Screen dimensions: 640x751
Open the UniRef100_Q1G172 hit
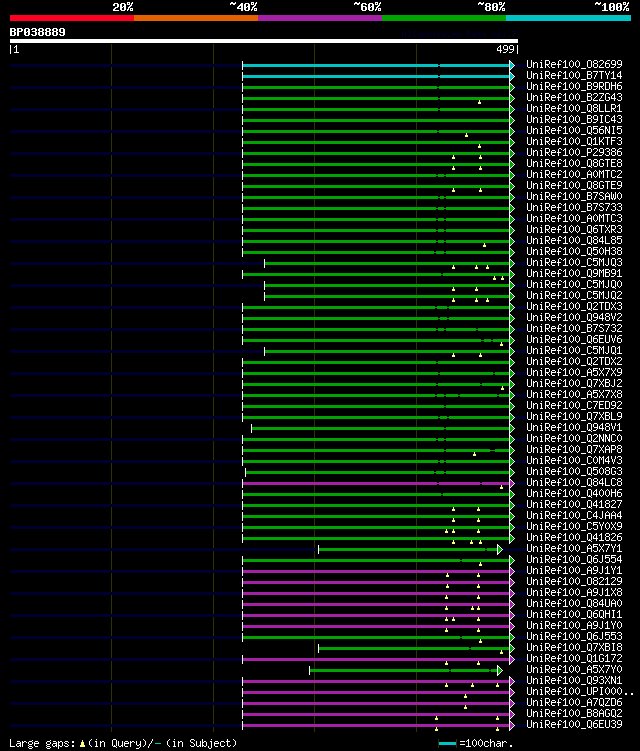[574, 659]
